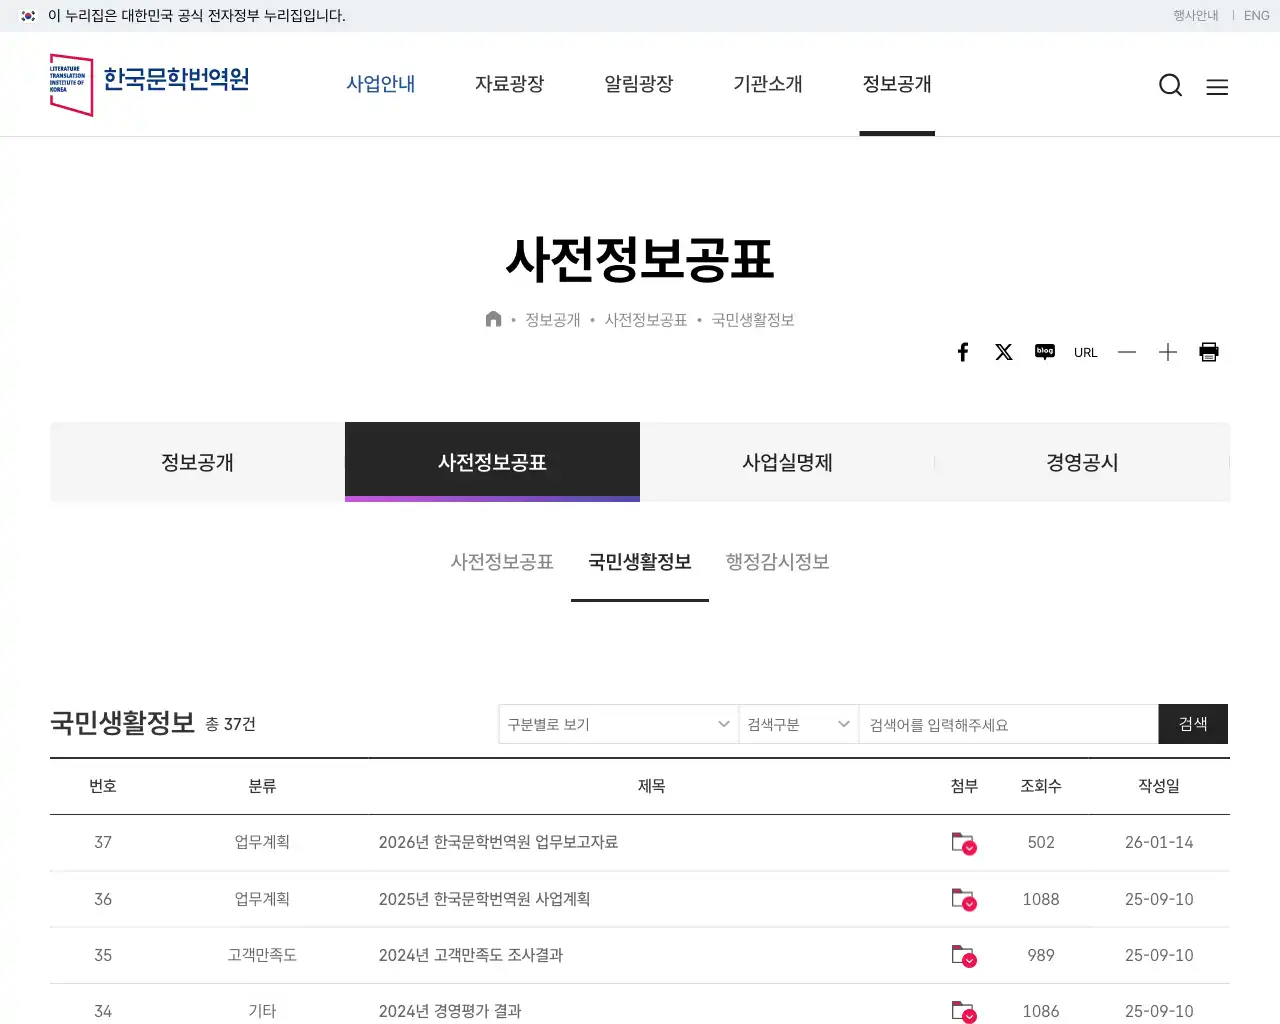The width and height of the screenshot is (1280, 1024).
Task: Share page on X icon
Action: coord(1004,352)
